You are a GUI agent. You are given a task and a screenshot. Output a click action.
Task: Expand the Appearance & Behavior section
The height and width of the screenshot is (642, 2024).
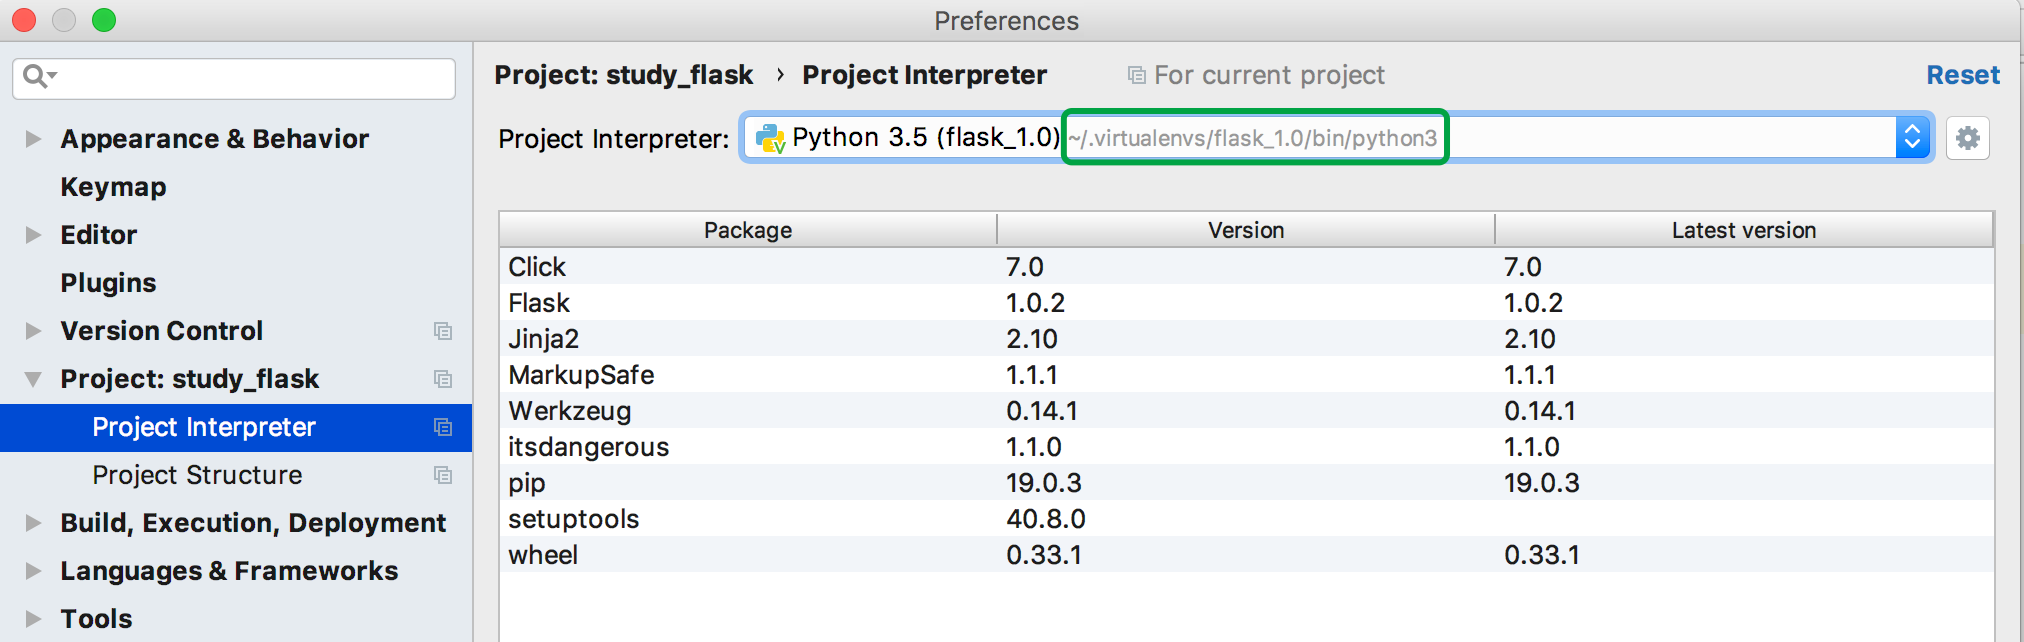pos(33,139)
